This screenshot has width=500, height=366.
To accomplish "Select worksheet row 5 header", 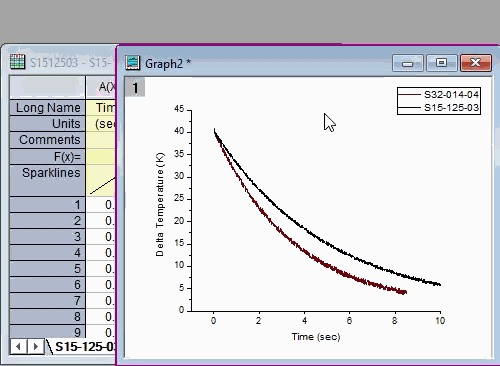I will pos(47,269).
